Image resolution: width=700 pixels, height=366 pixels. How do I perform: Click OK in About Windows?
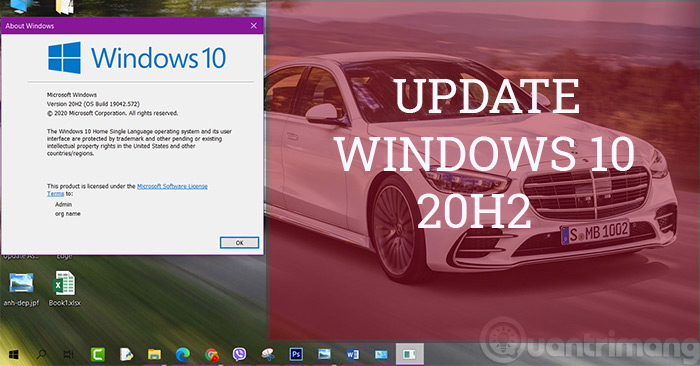tap(239, 243)
